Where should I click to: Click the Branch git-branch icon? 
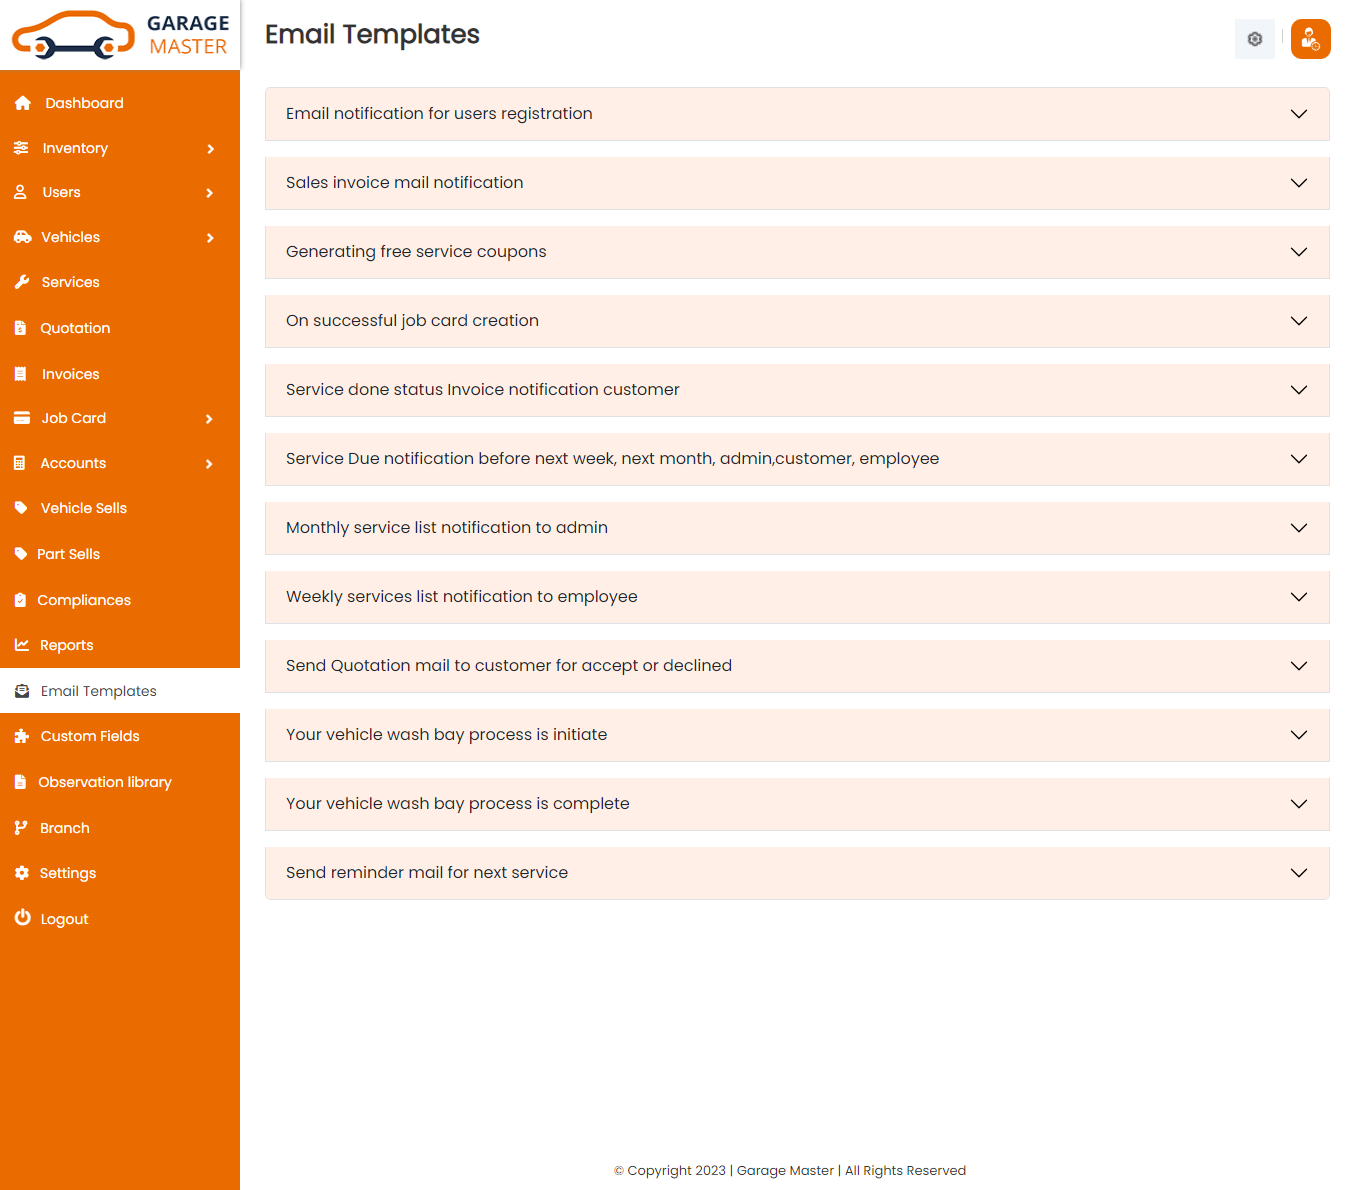(22, 827)
